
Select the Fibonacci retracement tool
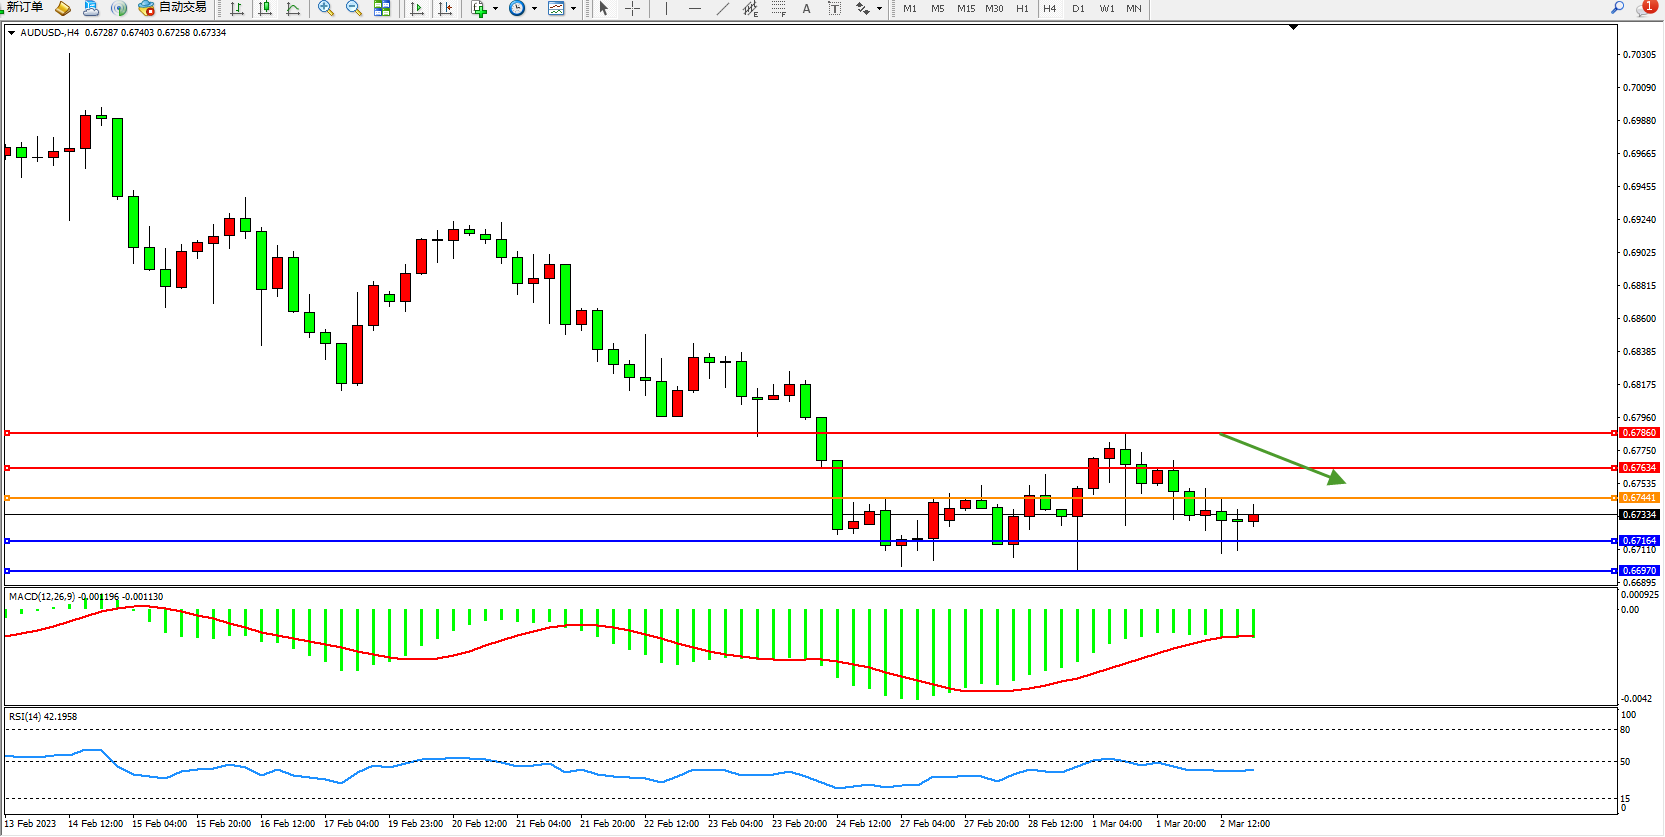tap(779, 8)
